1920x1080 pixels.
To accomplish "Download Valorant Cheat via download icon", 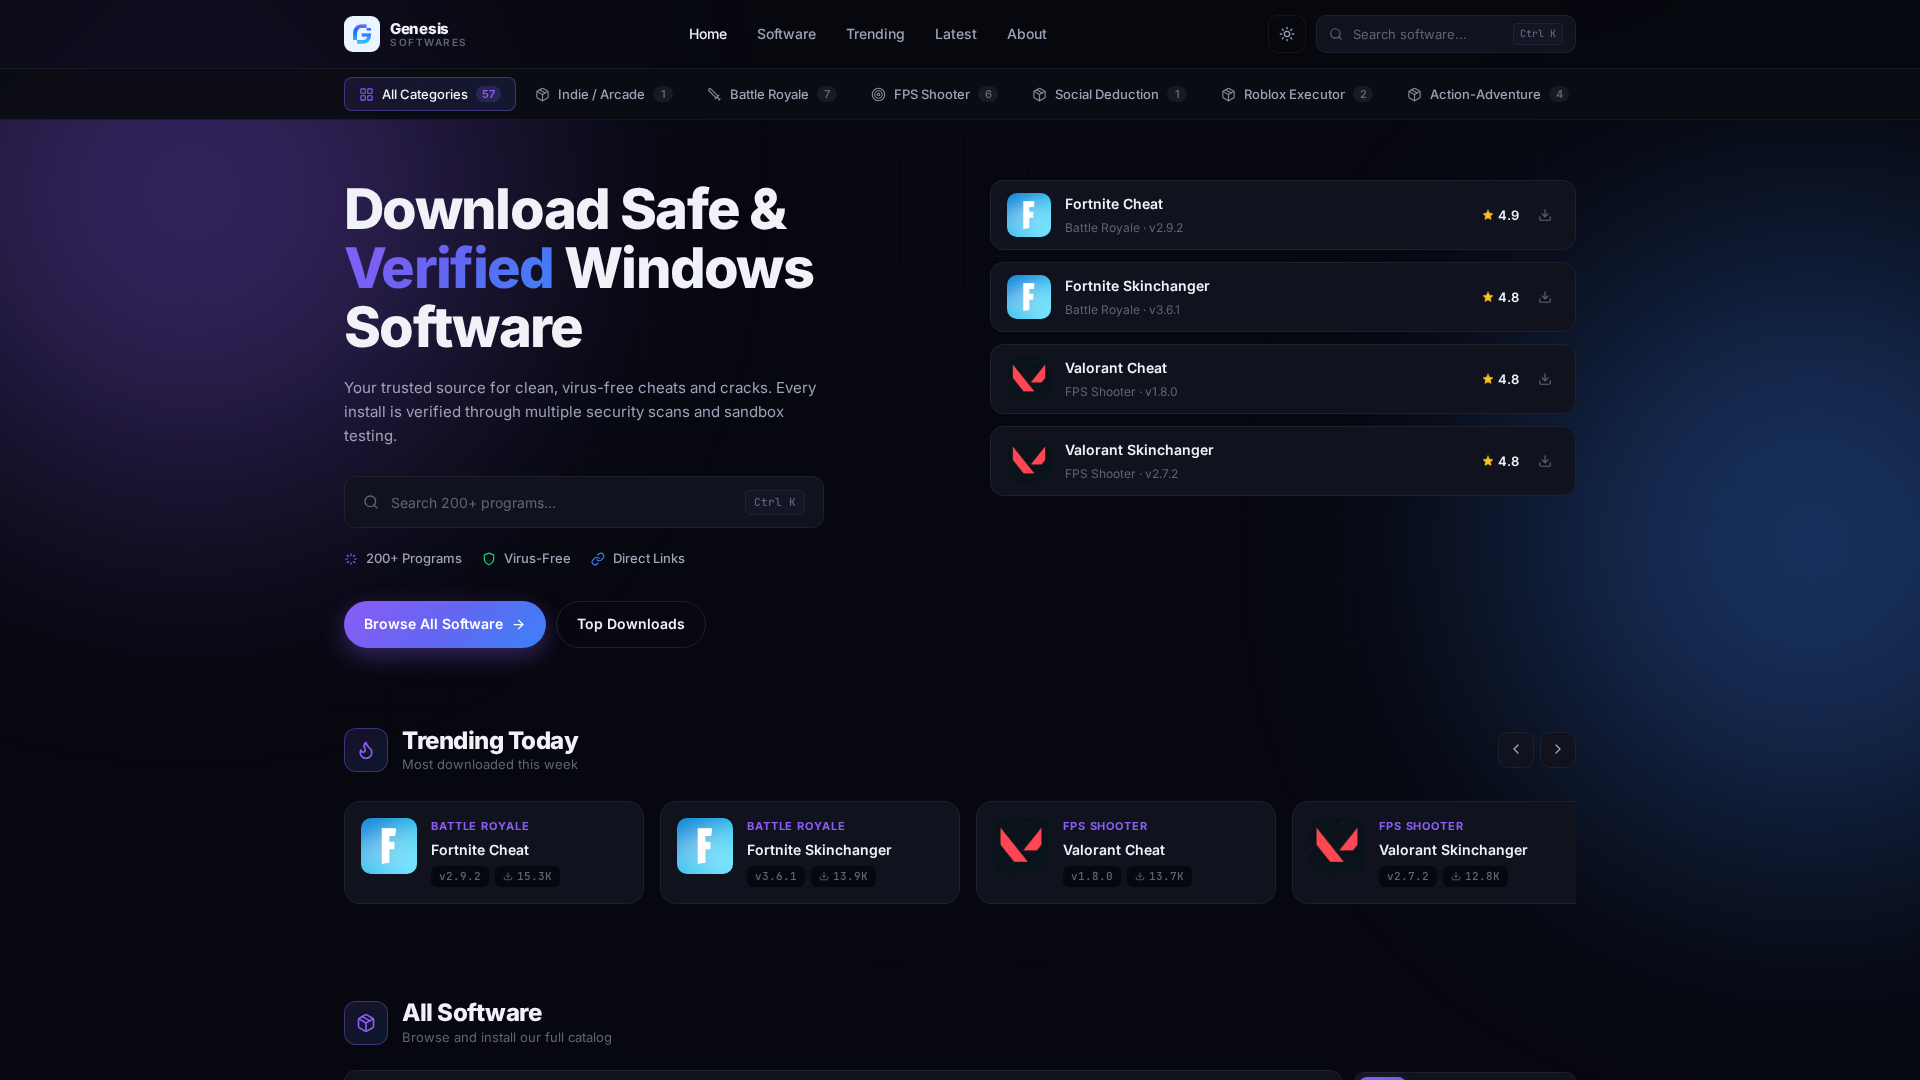I will [1545, 379].
